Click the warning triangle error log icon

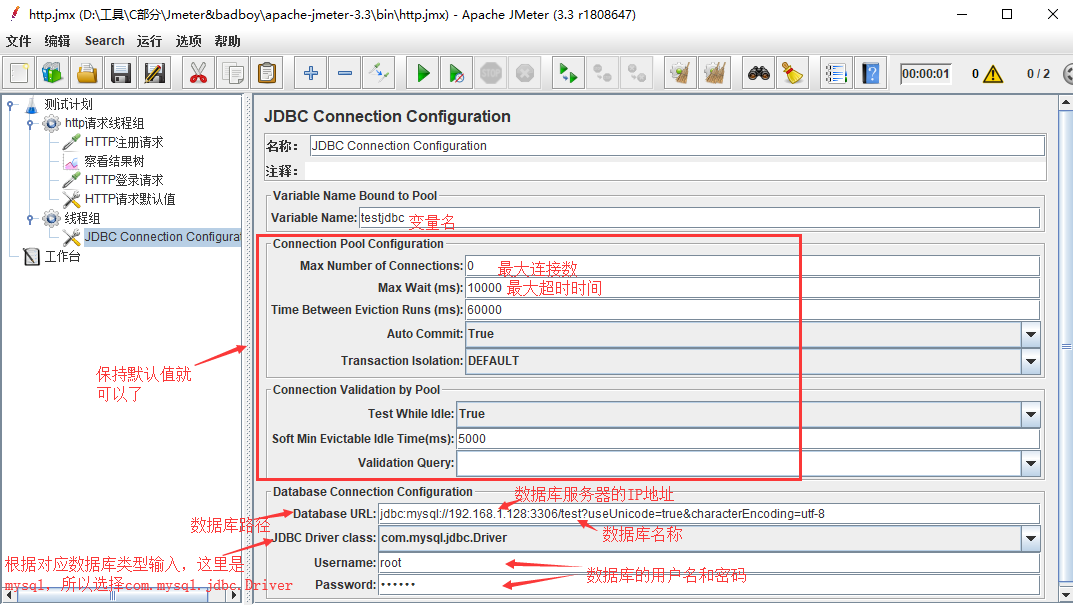(992, 73)
